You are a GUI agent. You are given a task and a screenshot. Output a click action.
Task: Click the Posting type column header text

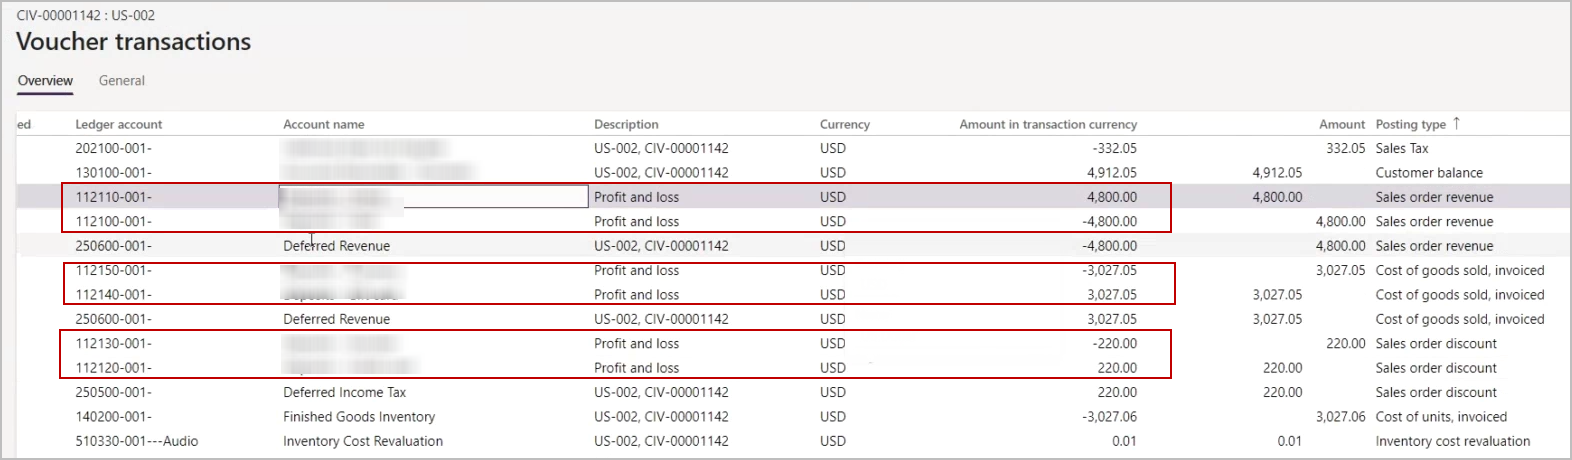pyautogui.click(x=1410, y=124)
